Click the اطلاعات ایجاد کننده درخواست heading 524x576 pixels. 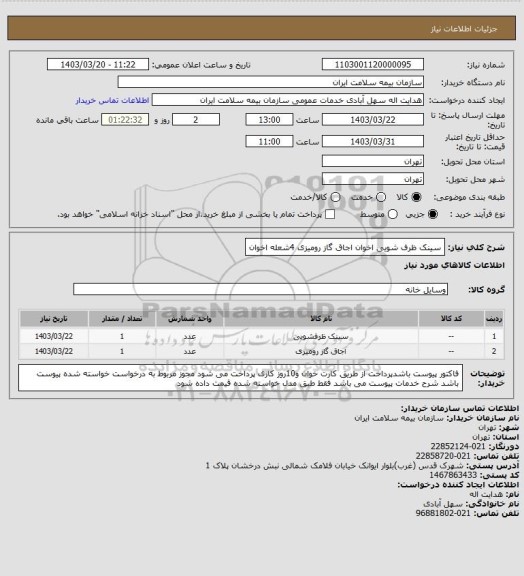[x=458, y=485]
